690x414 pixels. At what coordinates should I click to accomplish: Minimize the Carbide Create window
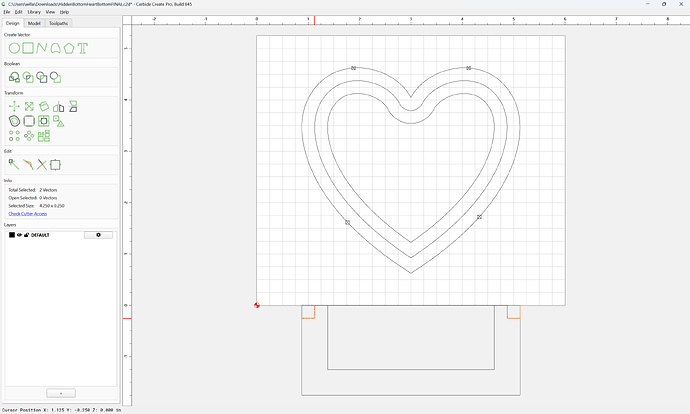click(x=648, y=4)
